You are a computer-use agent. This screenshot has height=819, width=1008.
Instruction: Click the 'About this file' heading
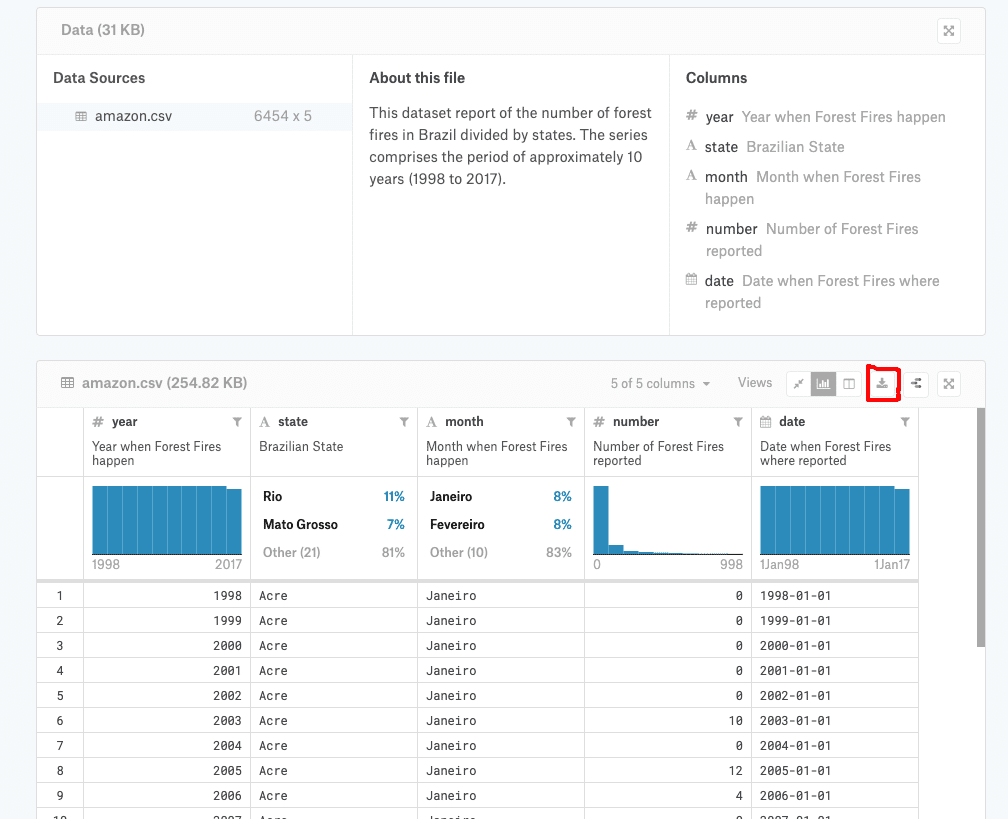[x=417, y=78]
